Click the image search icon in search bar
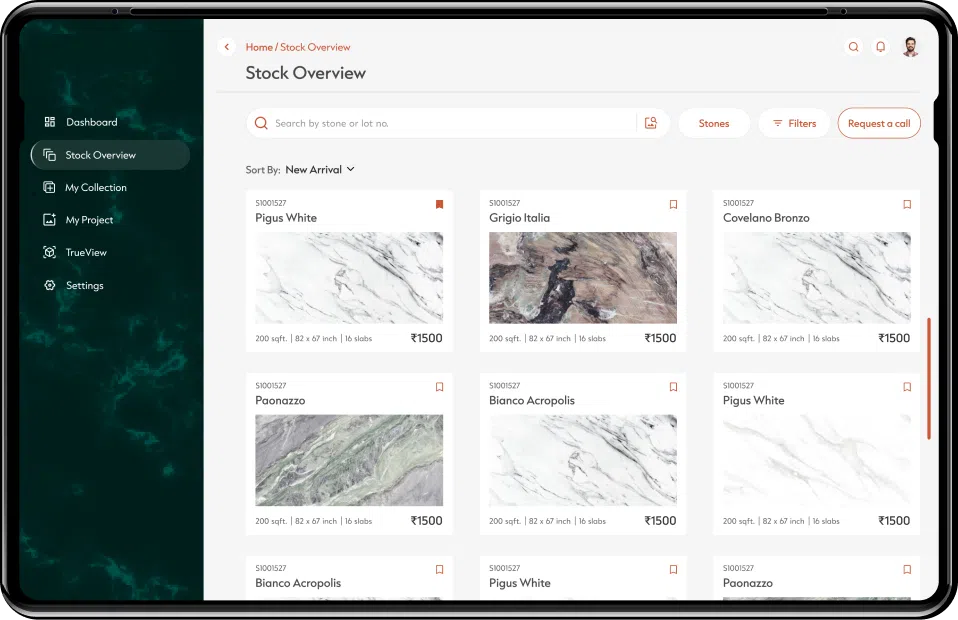 click(x=651, y=123)
